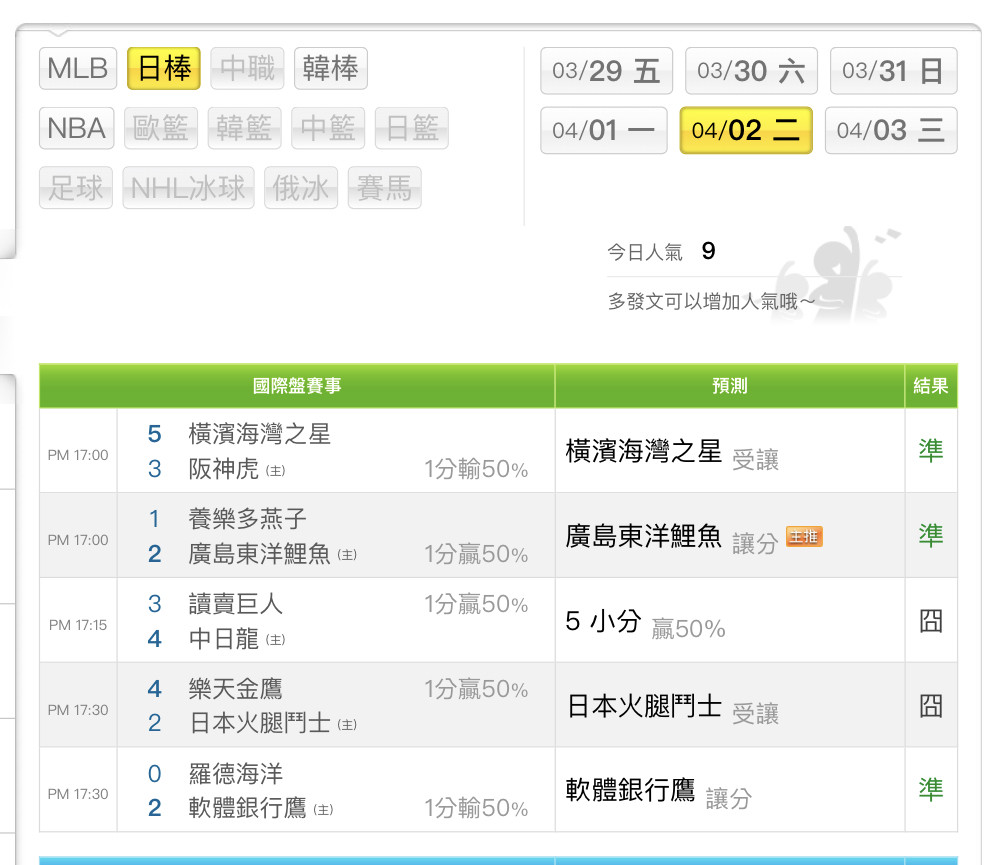Go to the 03/31 日 date

point(893,71)
